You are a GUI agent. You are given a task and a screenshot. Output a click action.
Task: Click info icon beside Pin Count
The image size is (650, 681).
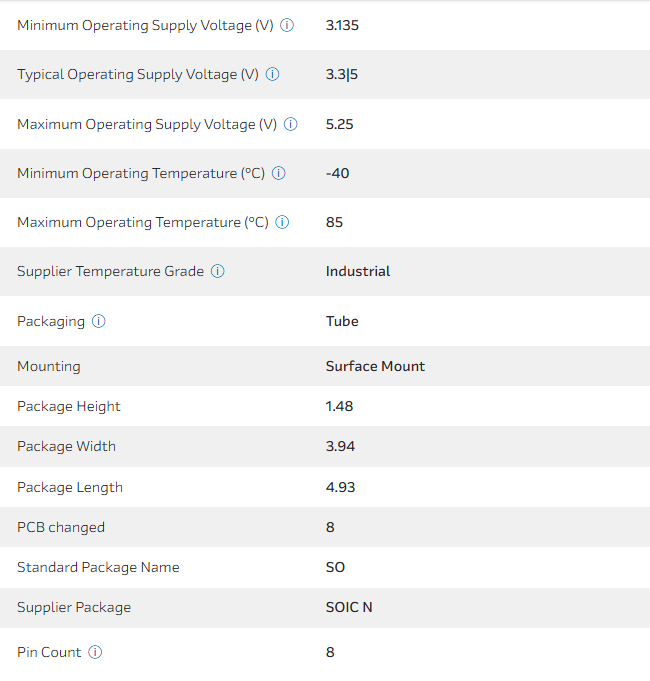tap(95, 652)
